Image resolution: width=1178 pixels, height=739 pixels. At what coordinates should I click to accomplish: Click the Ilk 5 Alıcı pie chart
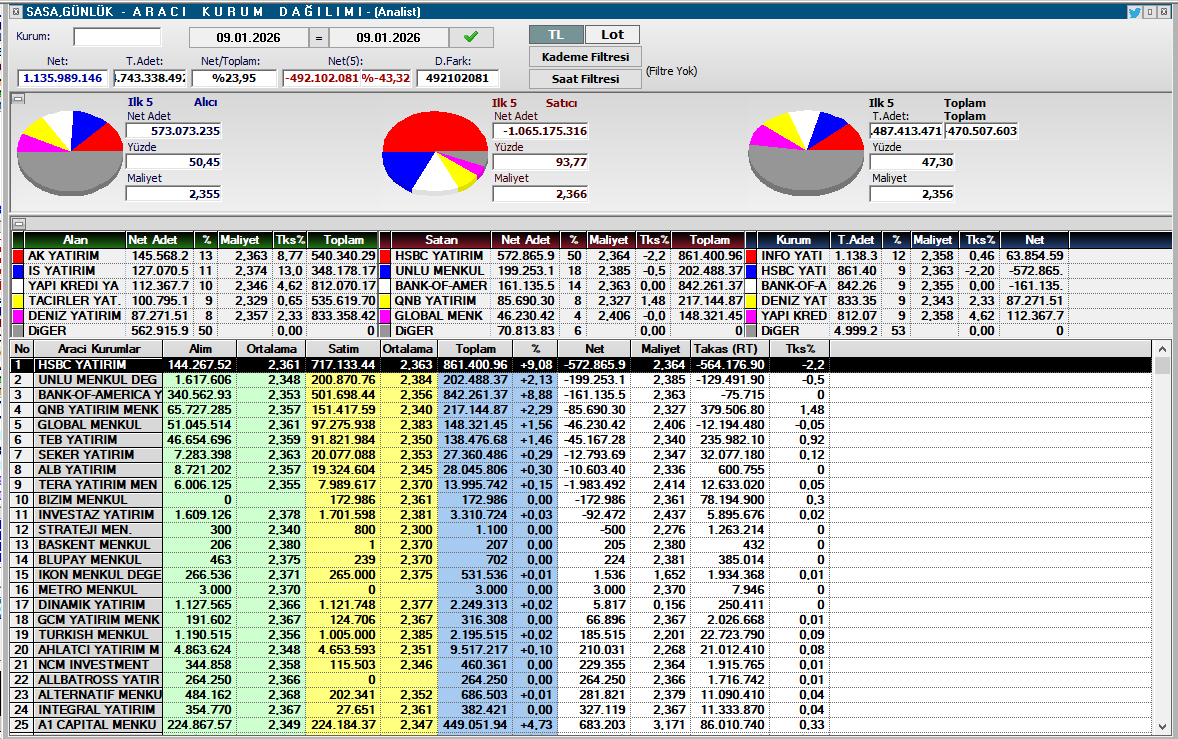tap(69, 152)
